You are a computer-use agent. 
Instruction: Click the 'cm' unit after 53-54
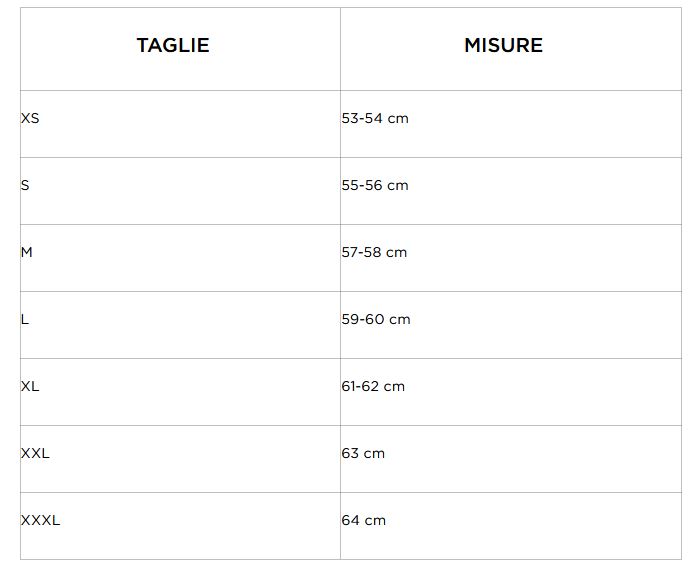click(398, 118)
